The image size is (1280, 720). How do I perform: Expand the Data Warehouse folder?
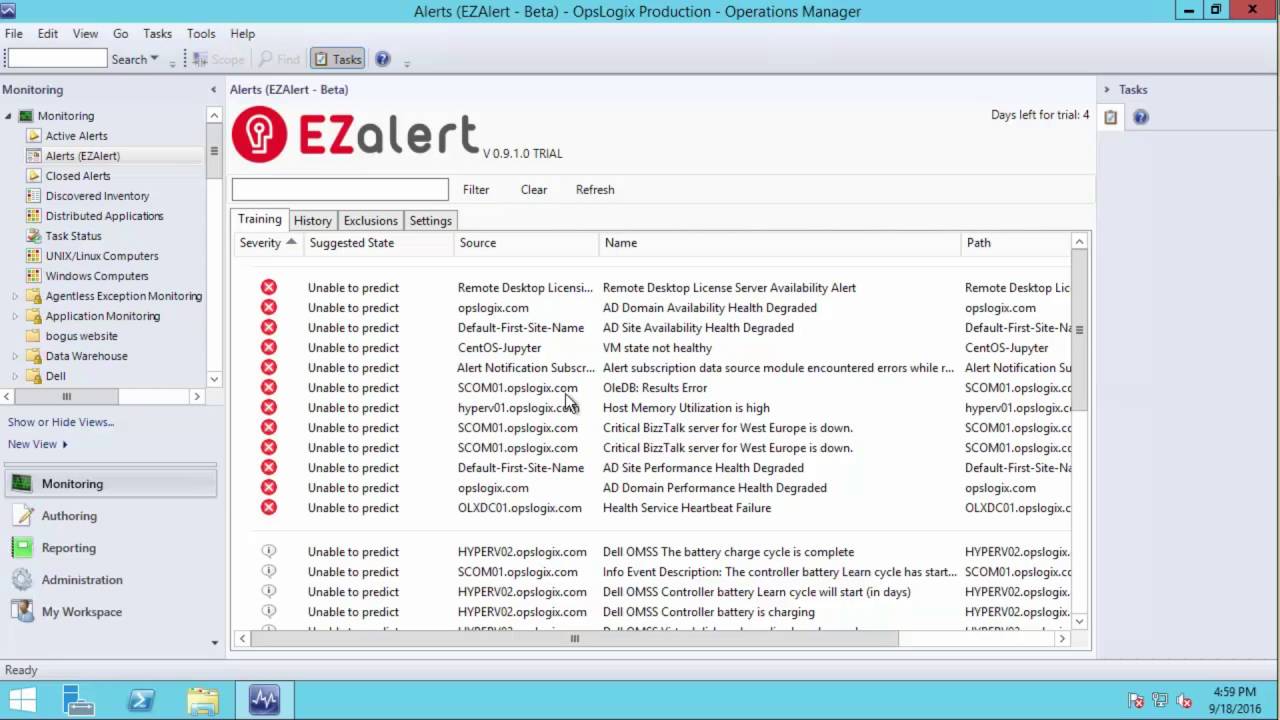[x=15, y=356]
